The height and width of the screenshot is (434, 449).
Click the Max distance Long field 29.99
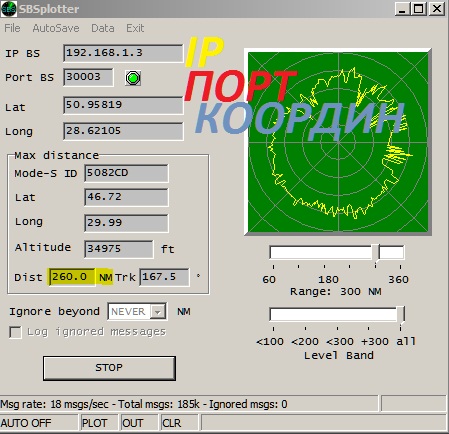coord(126,223)
